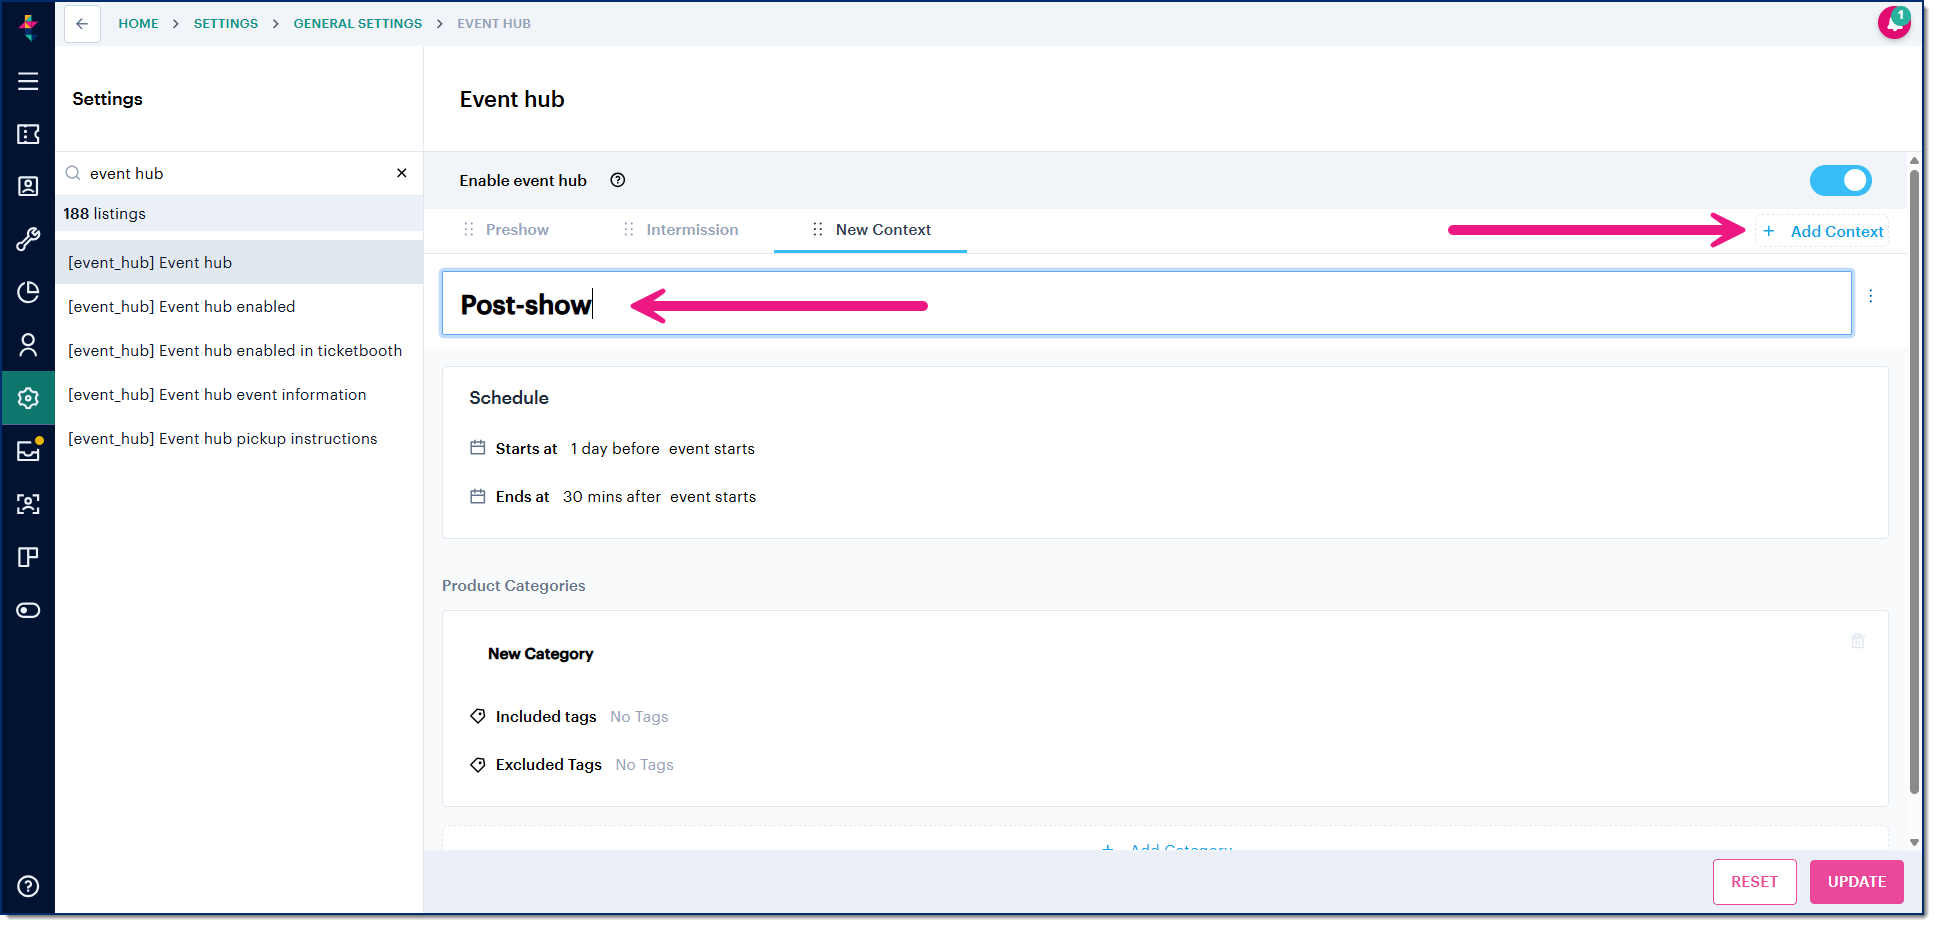1934x925 pixels.
Task: Open the contacts badge icon in sidebar
Action: click(28, 187)
